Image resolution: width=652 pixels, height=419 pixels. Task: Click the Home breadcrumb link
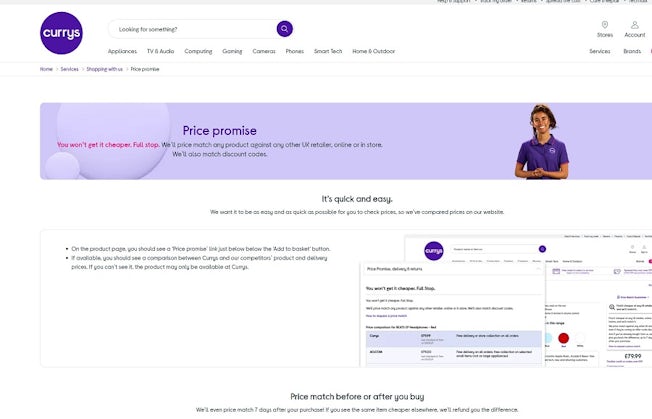click(x=46, y=69)
